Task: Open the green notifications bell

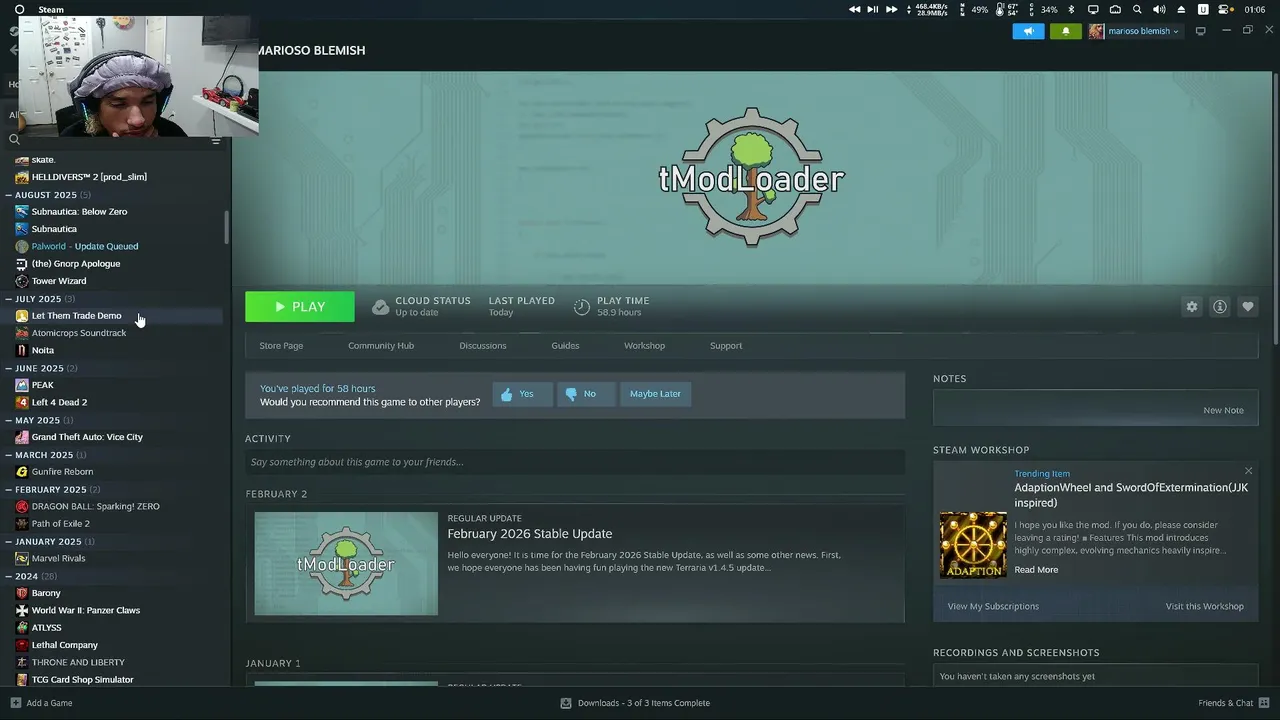Action: pyautogui.click(x=1065, y=31)
